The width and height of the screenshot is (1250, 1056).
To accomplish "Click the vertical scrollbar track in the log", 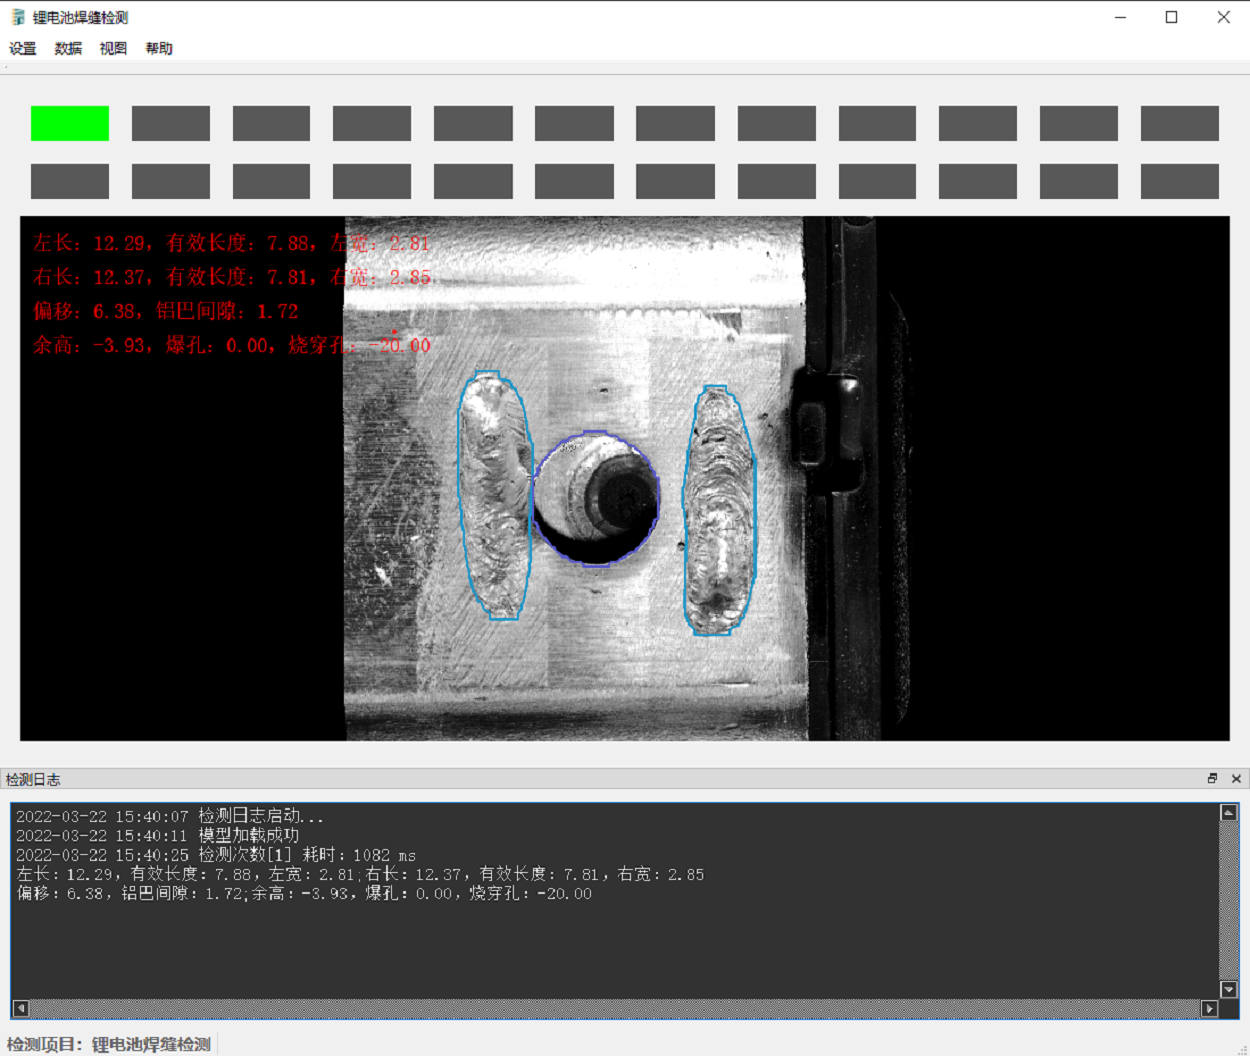I will pyautogui.click(x=1229, y=900).
